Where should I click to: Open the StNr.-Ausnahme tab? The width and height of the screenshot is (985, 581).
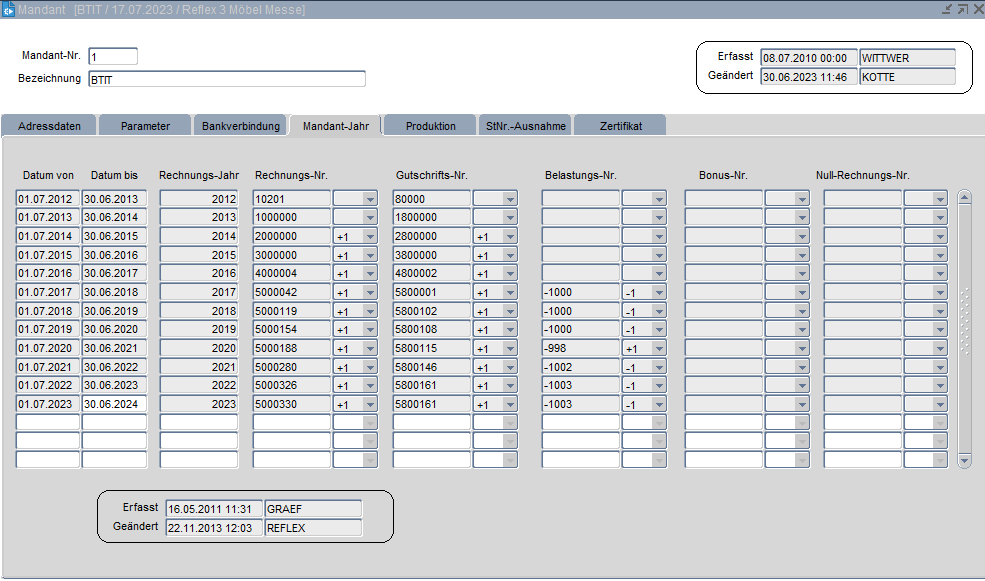coord(525,126)
